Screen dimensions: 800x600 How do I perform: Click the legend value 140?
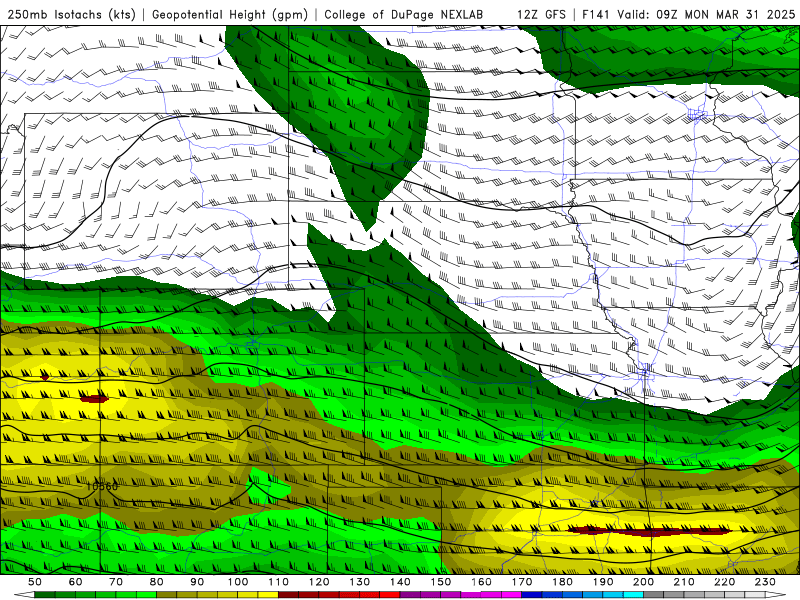click(x=401, y=582)
